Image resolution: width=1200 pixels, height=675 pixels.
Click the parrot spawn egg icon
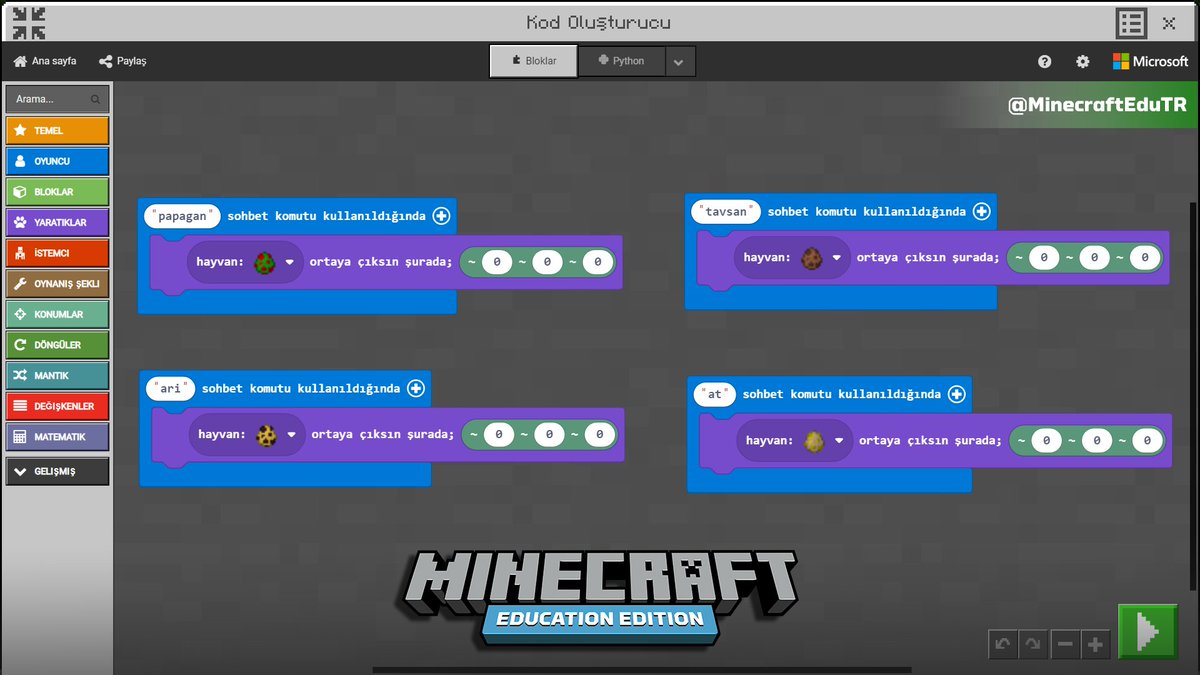265,263
